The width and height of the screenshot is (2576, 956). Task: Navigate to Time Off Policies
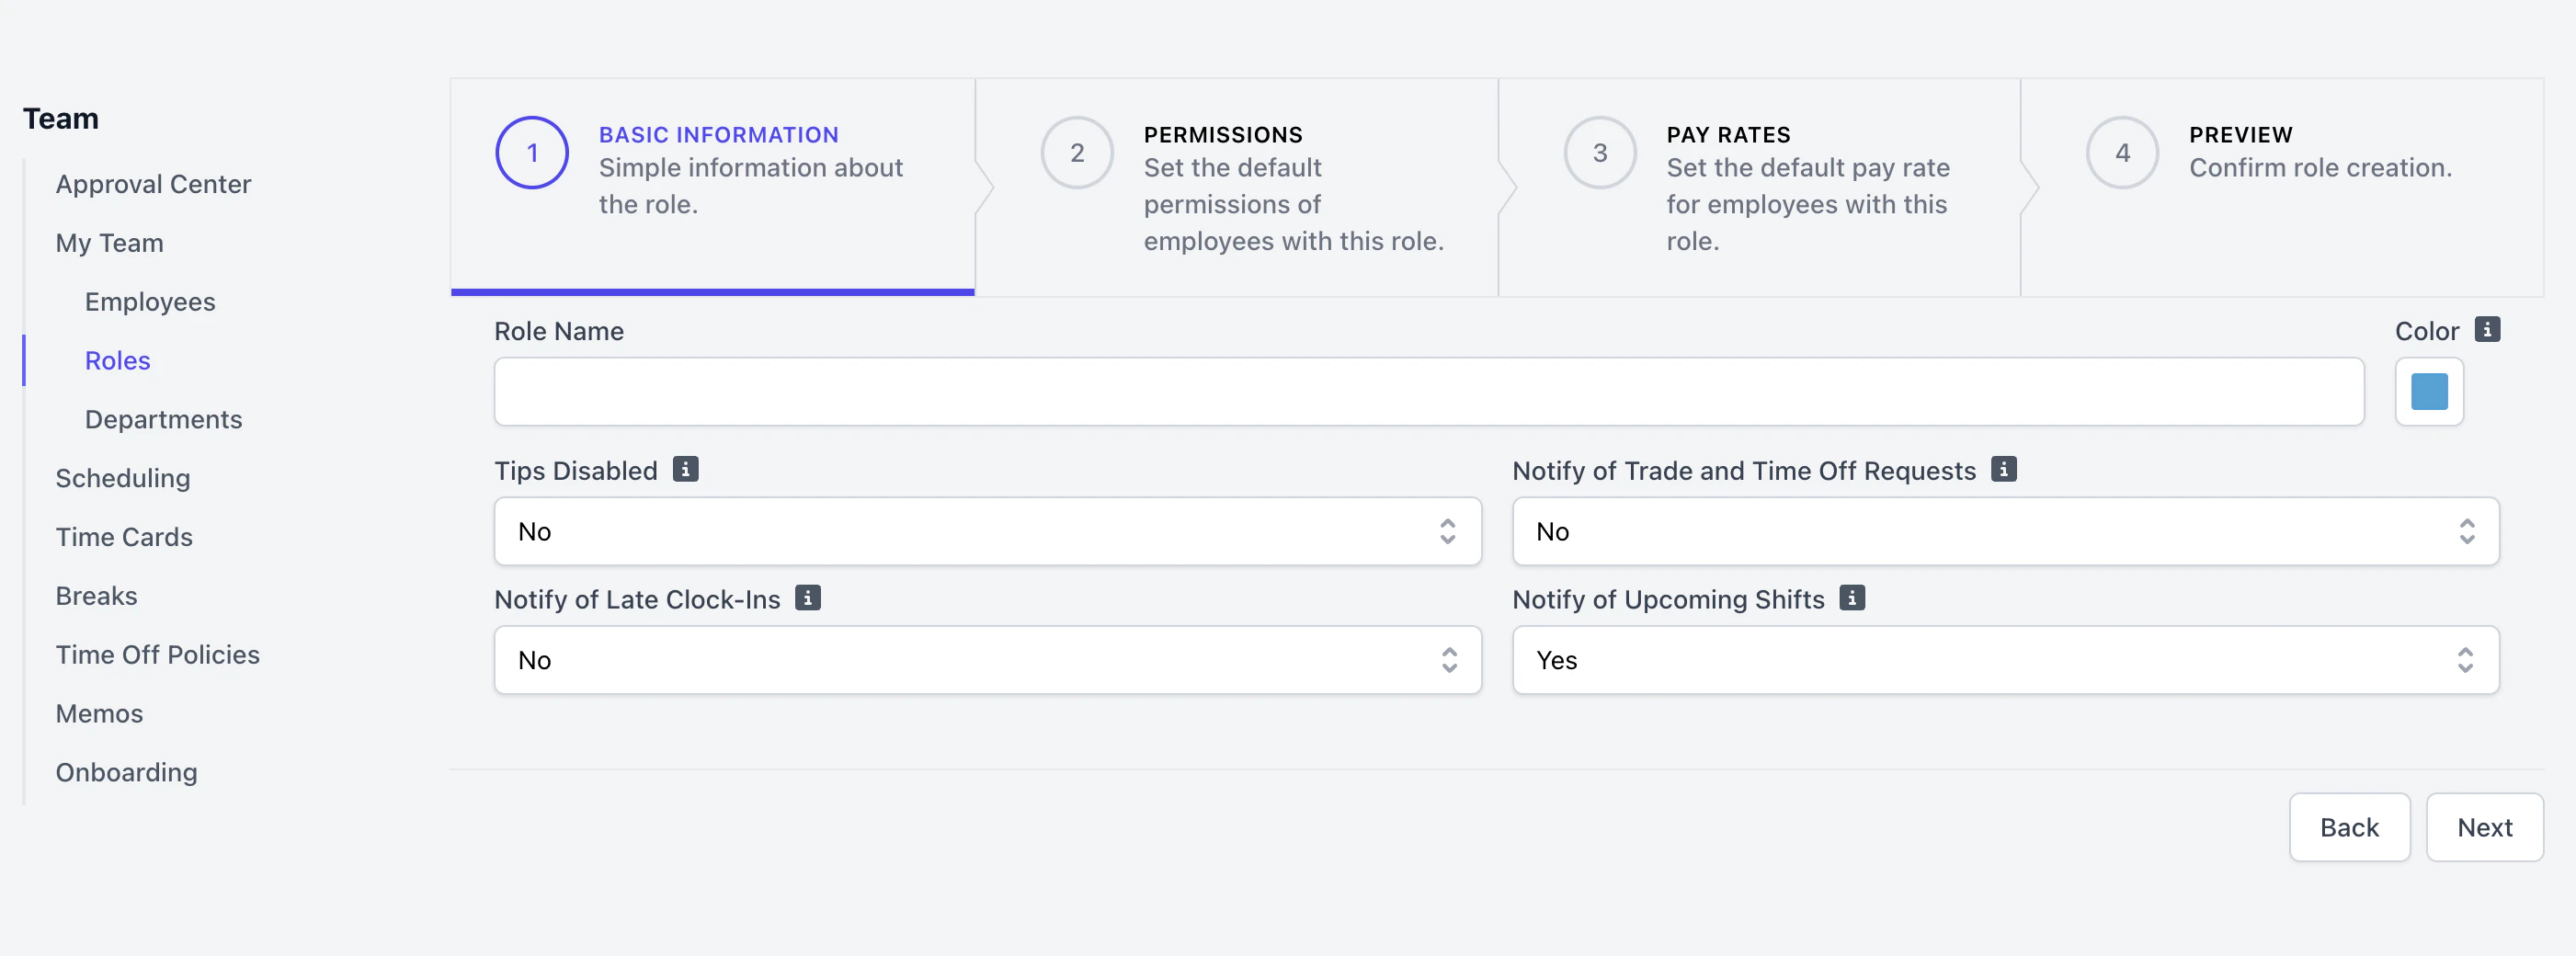[x=158, y=655]
